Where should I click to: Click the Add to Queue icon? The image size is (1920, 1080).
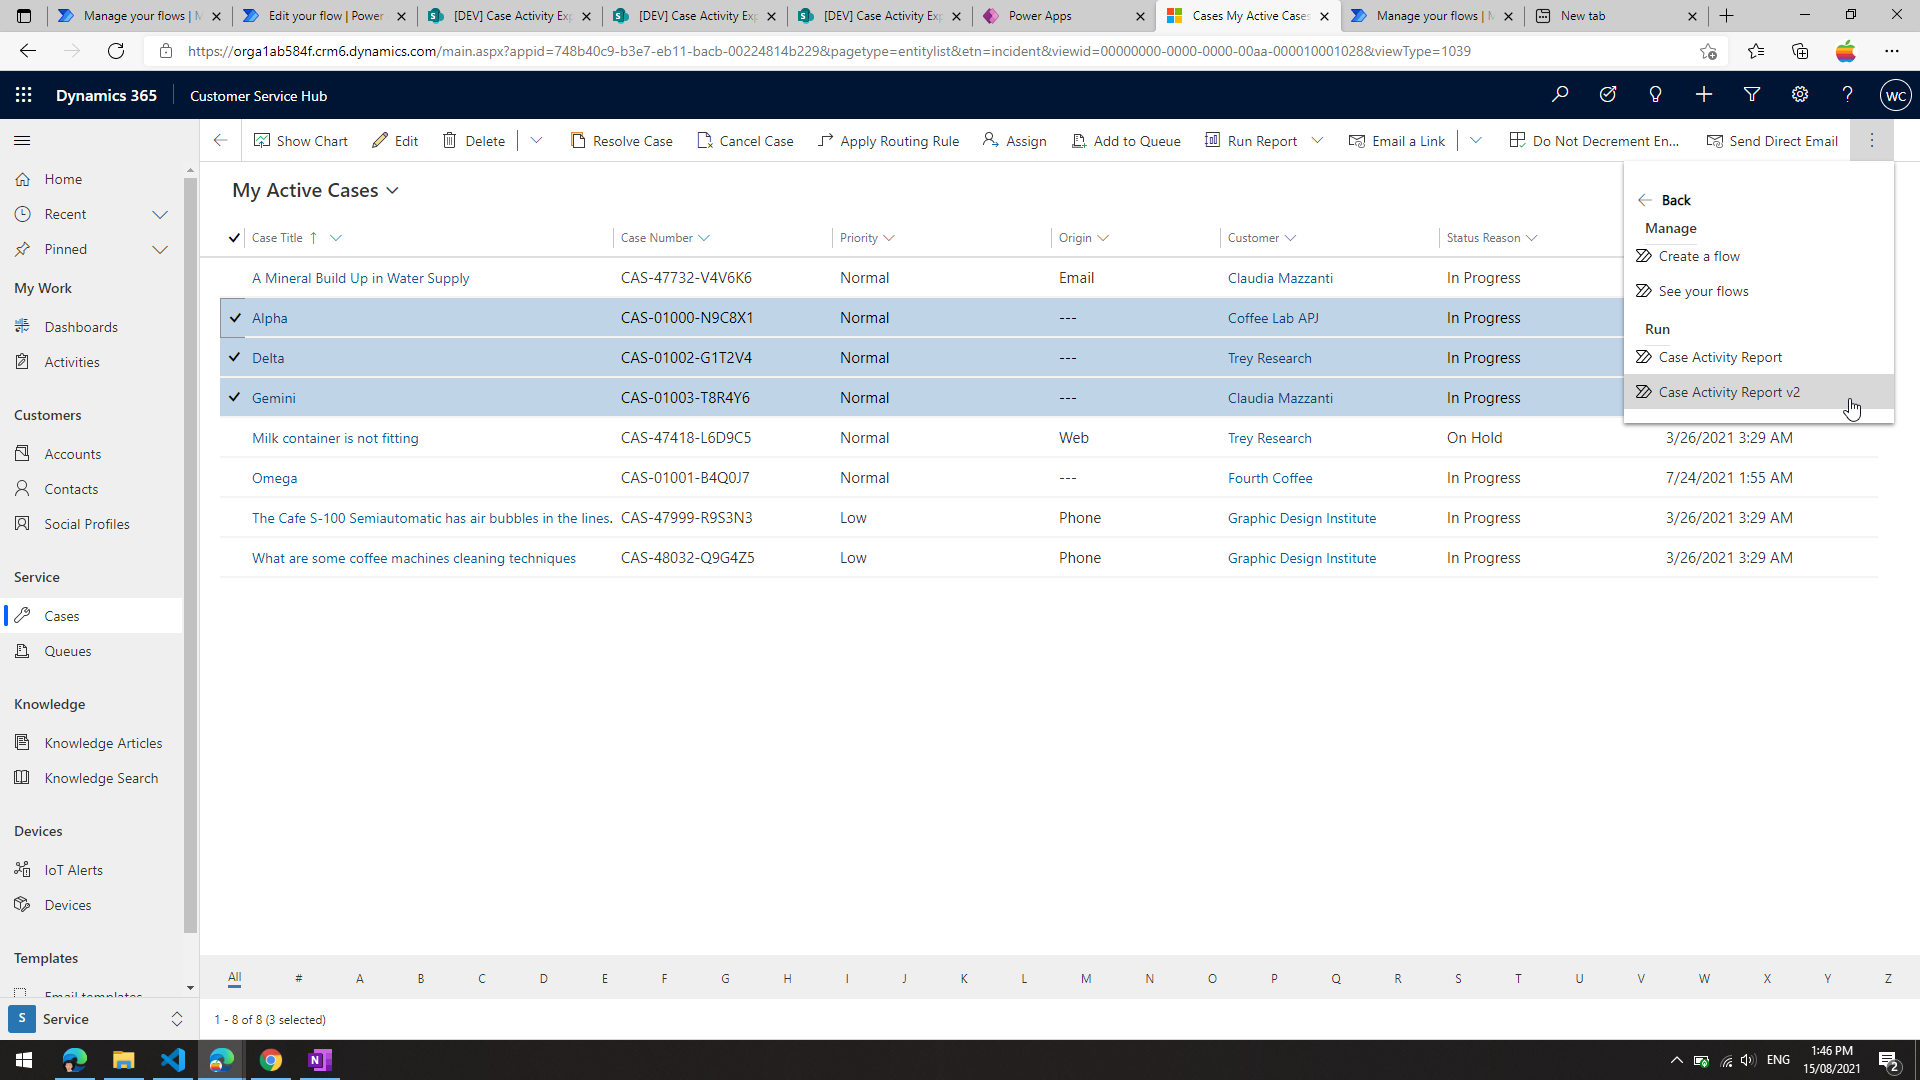coord(1079,141)
